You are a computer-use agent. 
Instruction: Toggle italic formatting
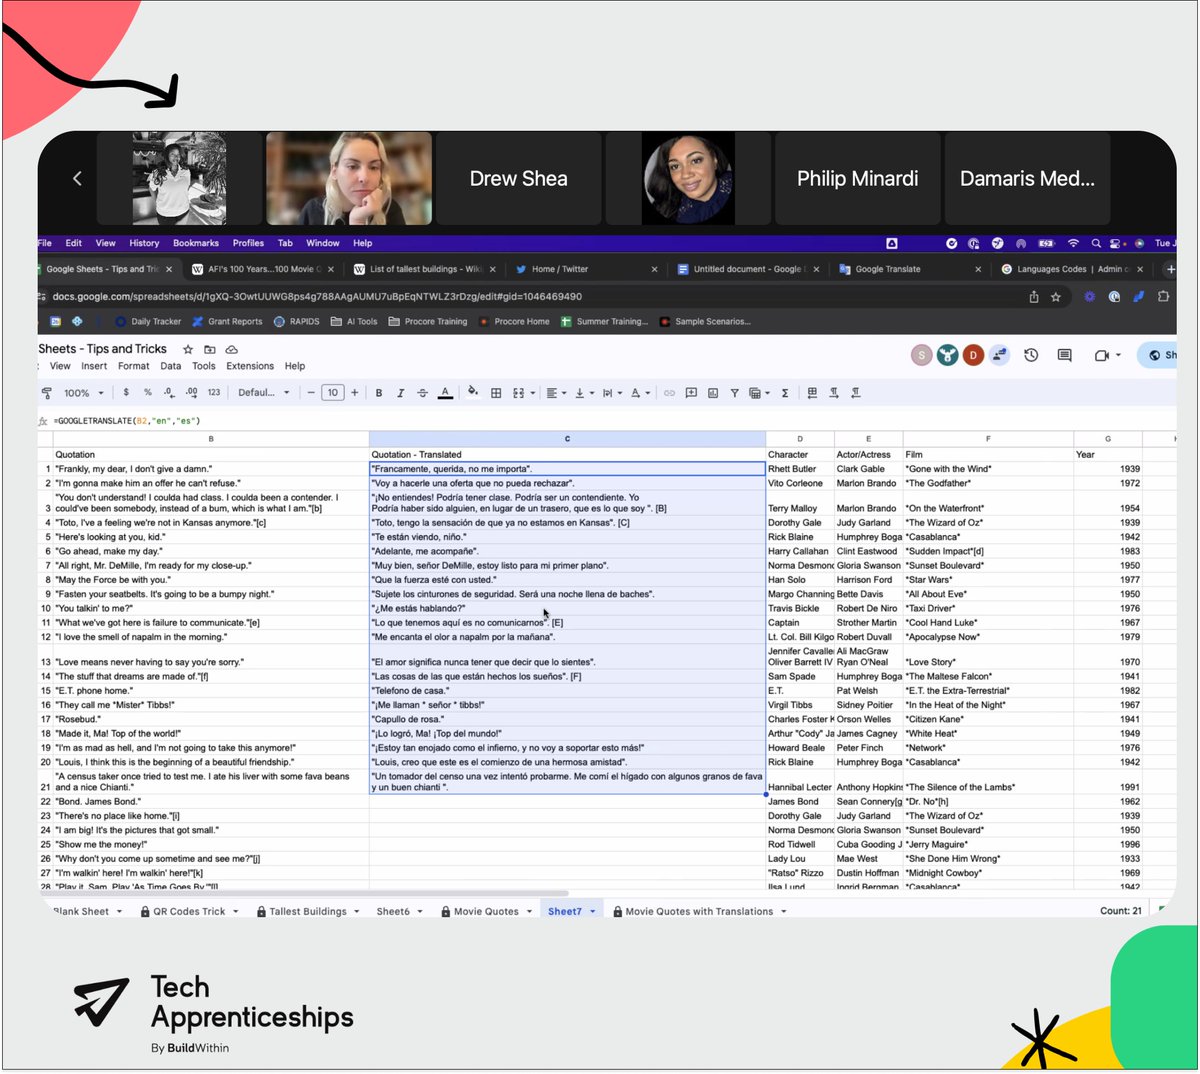click(x=400, y=392)
